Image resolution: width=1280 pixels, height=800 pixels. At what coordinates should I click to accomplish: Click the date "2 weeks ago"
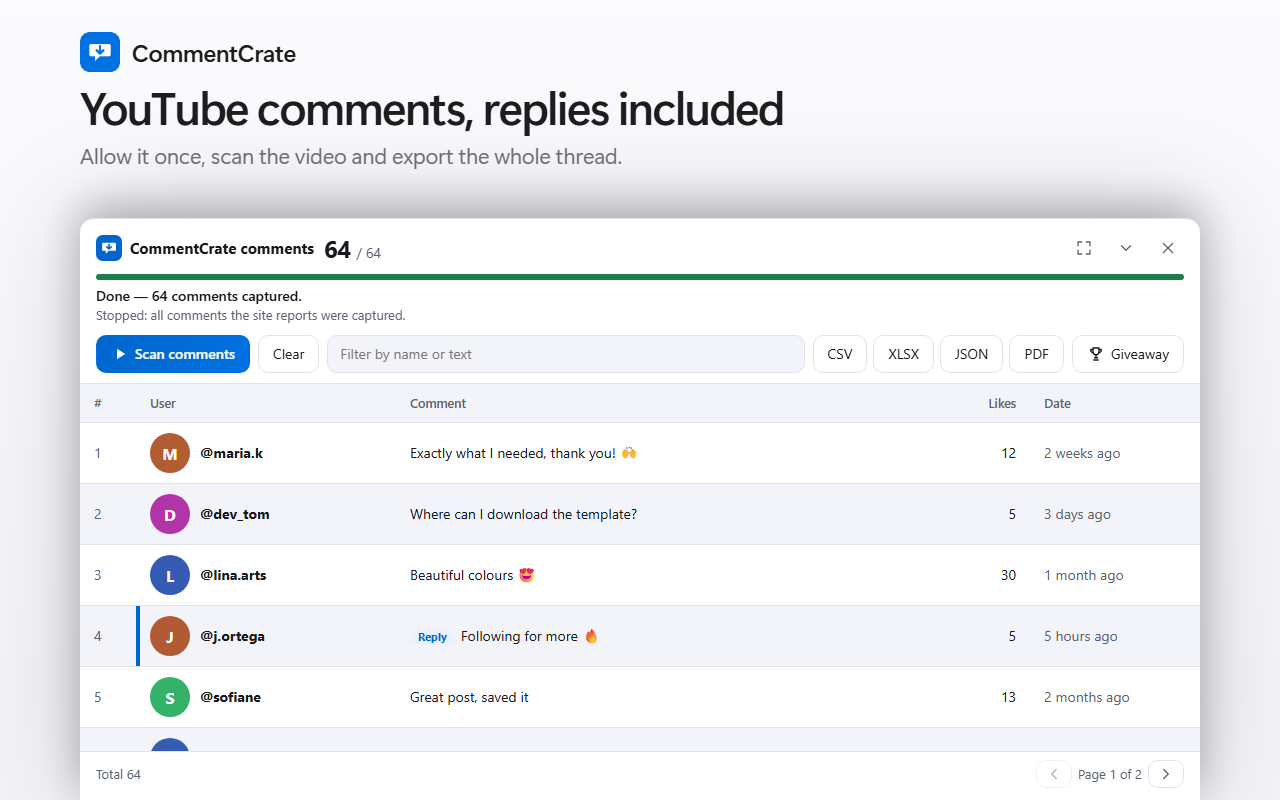tap(1082, 453)
